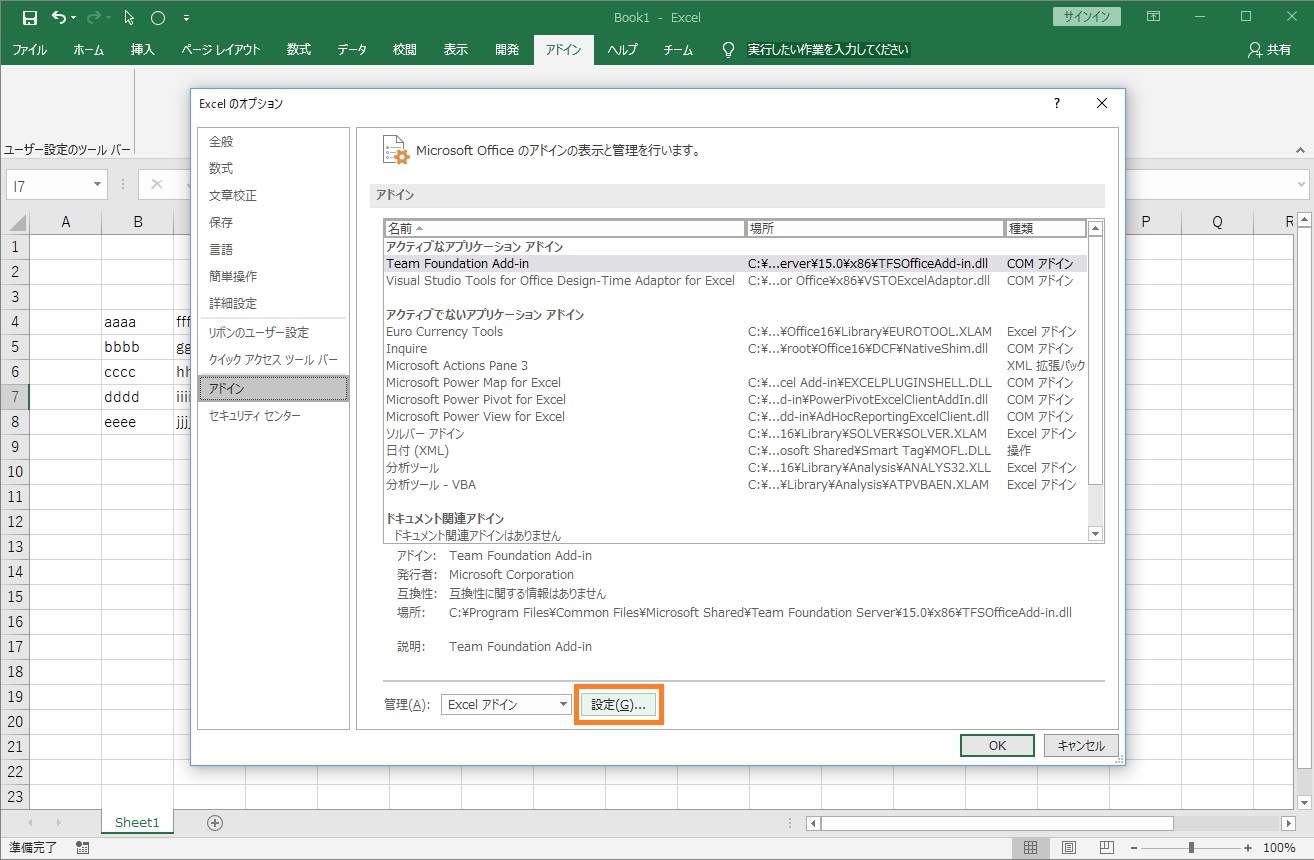Click the circle shape icon in the quick access toolbar
The width and height of the screenshot is (1314, 860).
pos(158,17)
